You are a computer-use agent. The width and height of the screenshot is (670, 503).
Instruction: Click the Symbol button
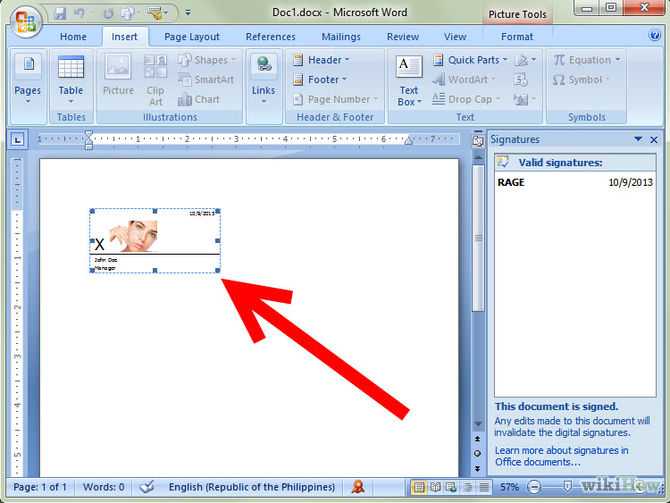coord(580,79)
